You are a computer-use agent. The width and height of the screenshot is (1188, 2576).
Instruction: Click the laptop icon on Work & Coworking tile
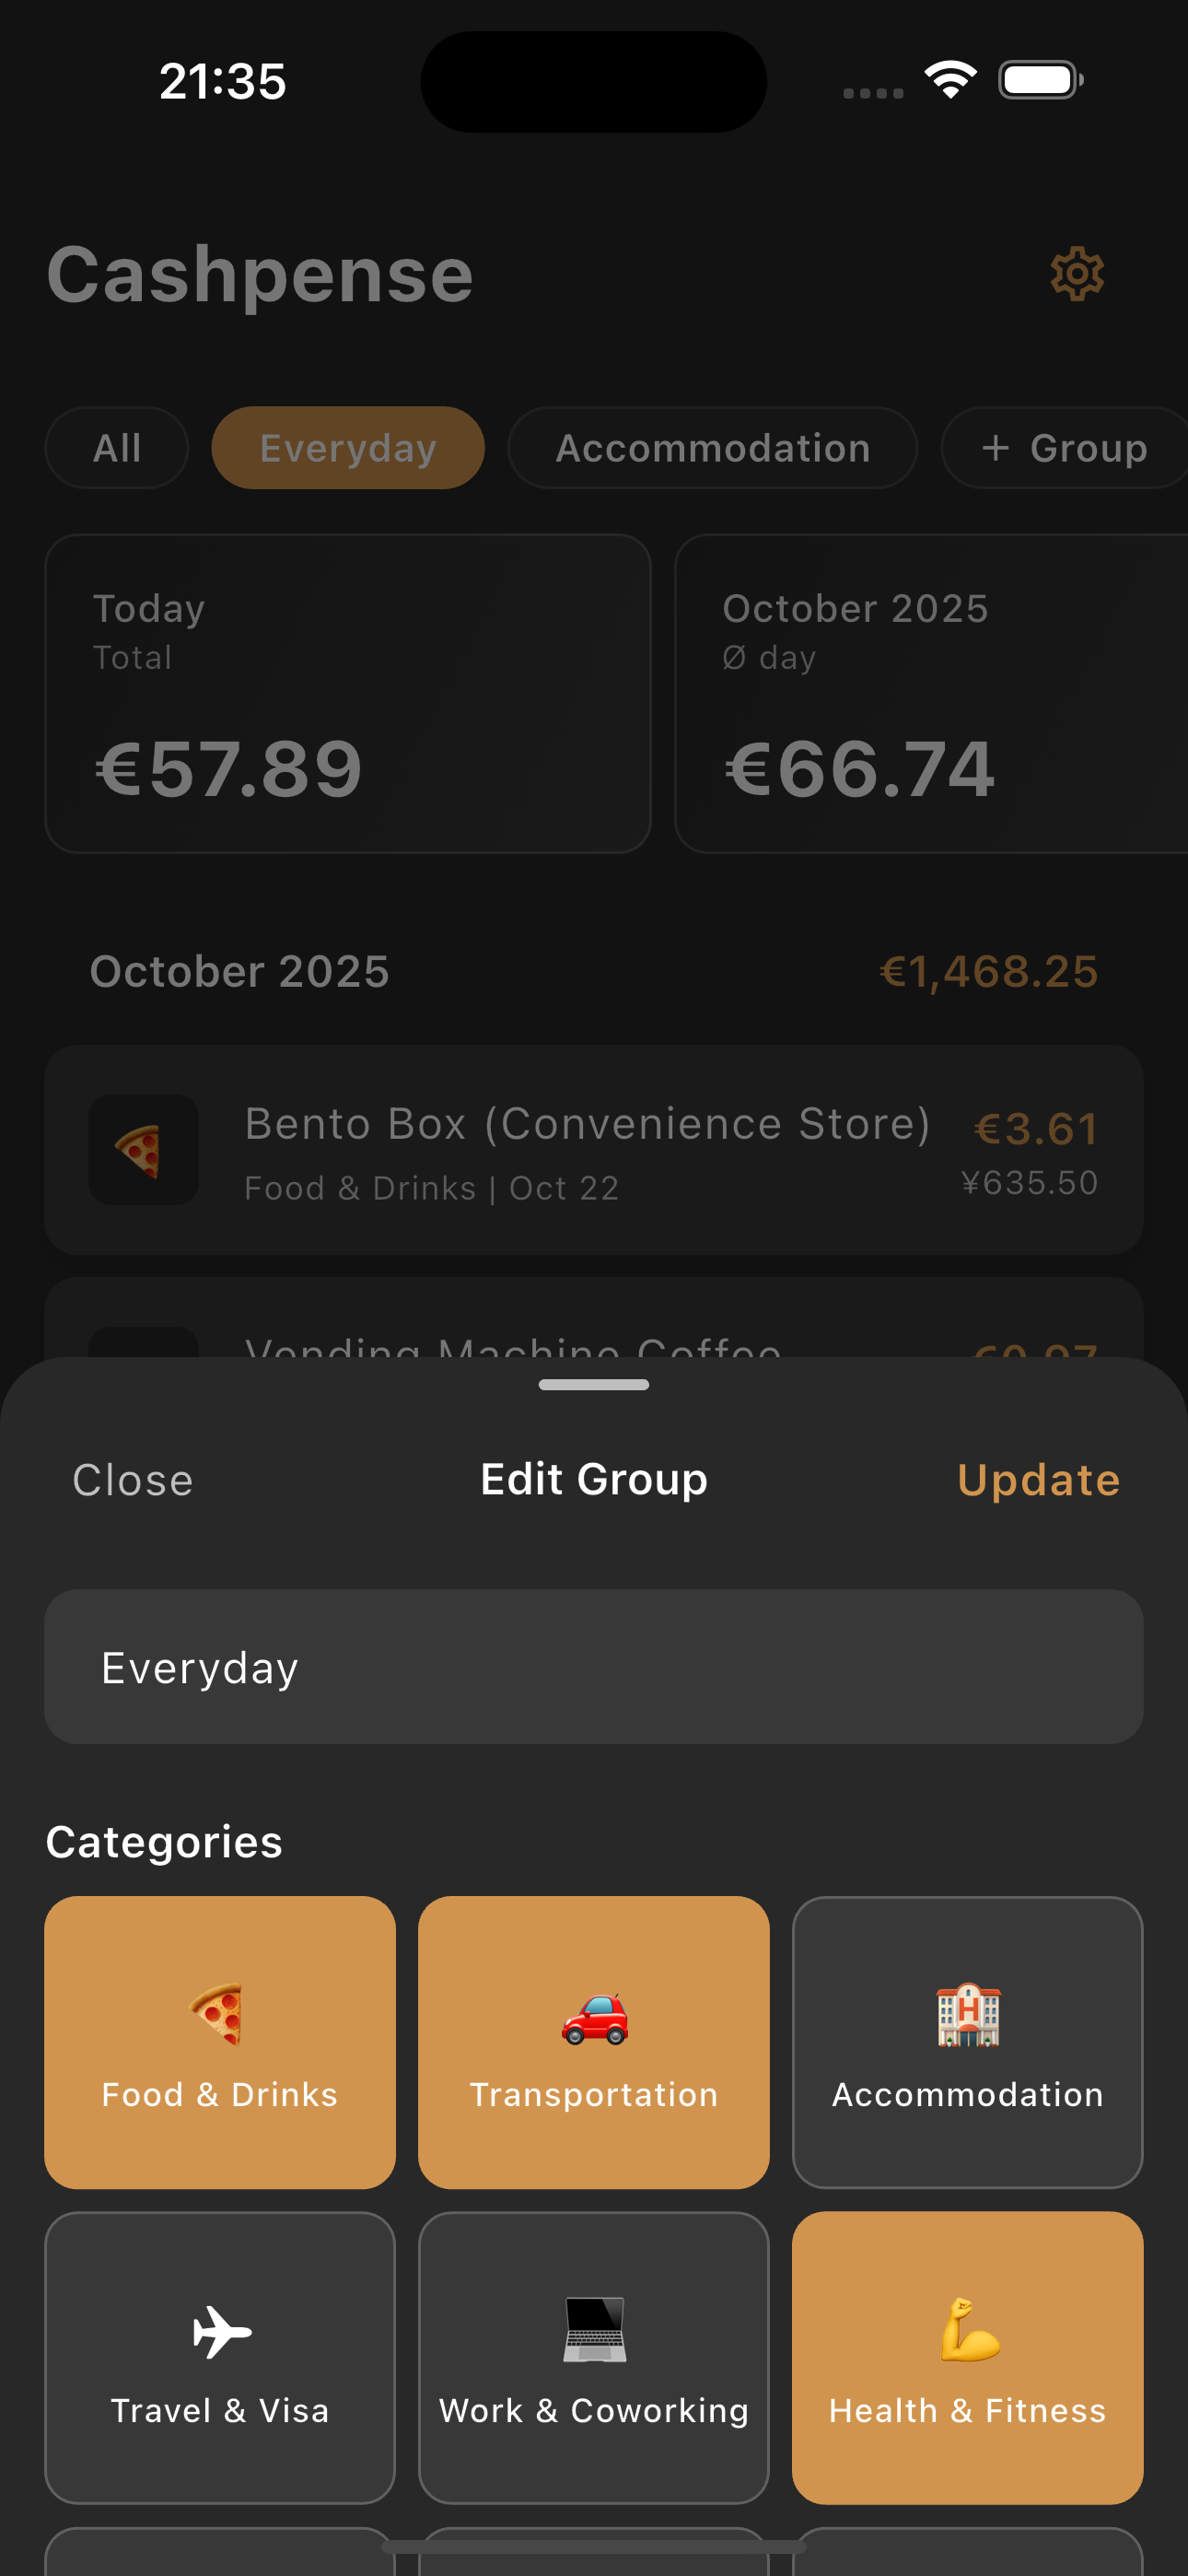click(x=594, y=2330)
